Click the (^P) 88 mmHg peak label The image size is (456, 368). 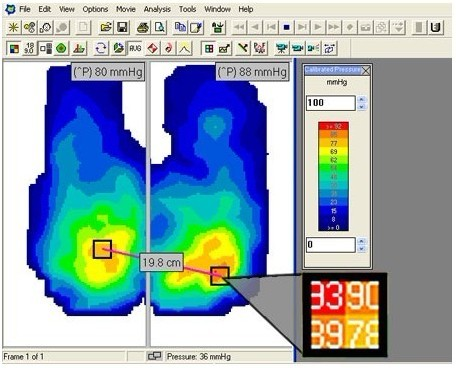point(252,72)
